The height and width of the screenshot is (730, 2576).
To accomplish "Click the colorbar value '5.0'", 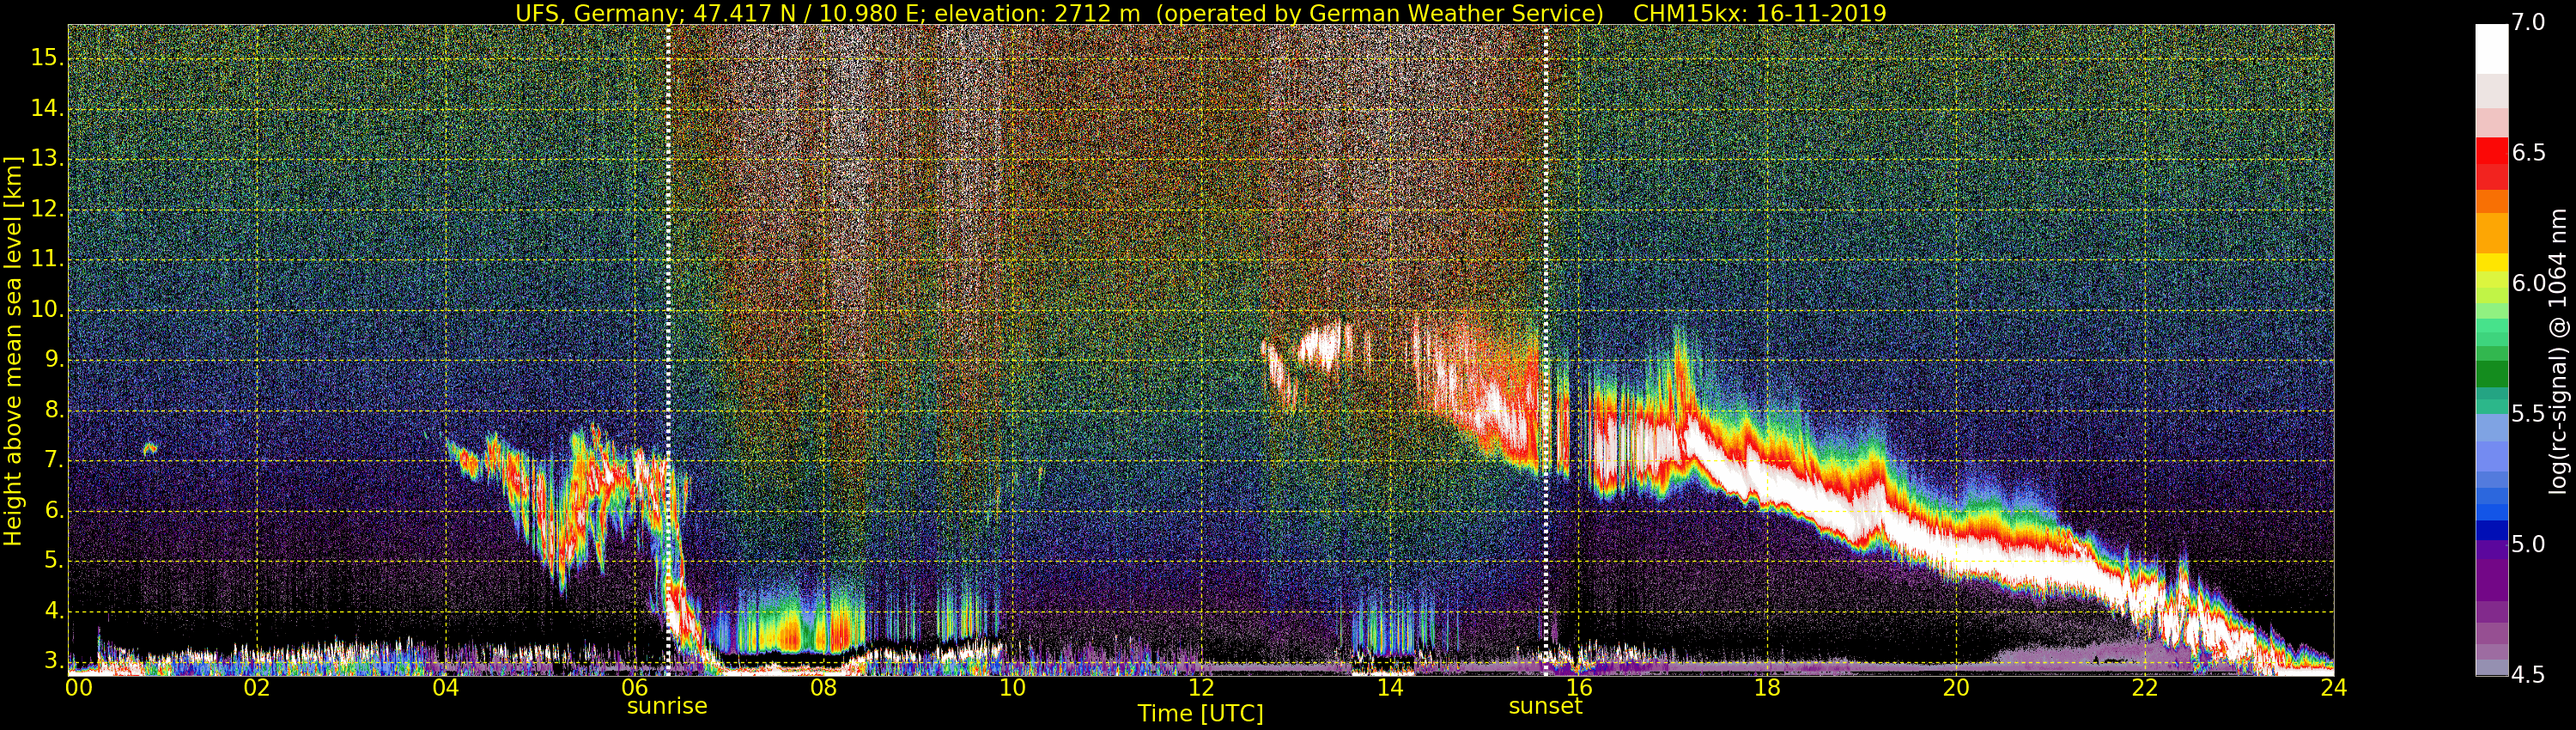I will [x=2529, y=545].
